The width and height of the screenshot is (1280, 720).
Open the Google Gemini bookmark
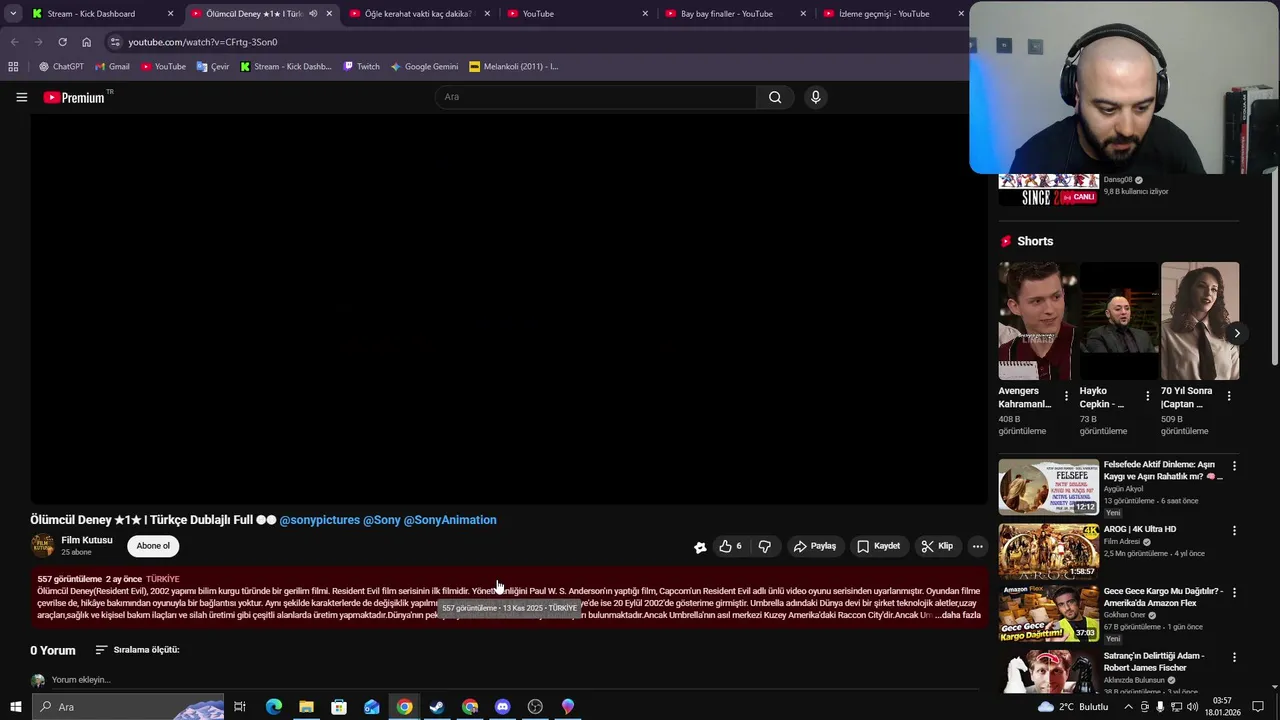pyautogui.click(x=424, y=67)
